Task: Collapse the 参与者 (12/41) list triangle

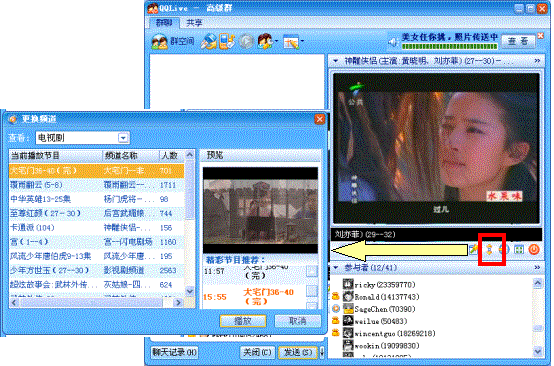Action: click(335, 267)
